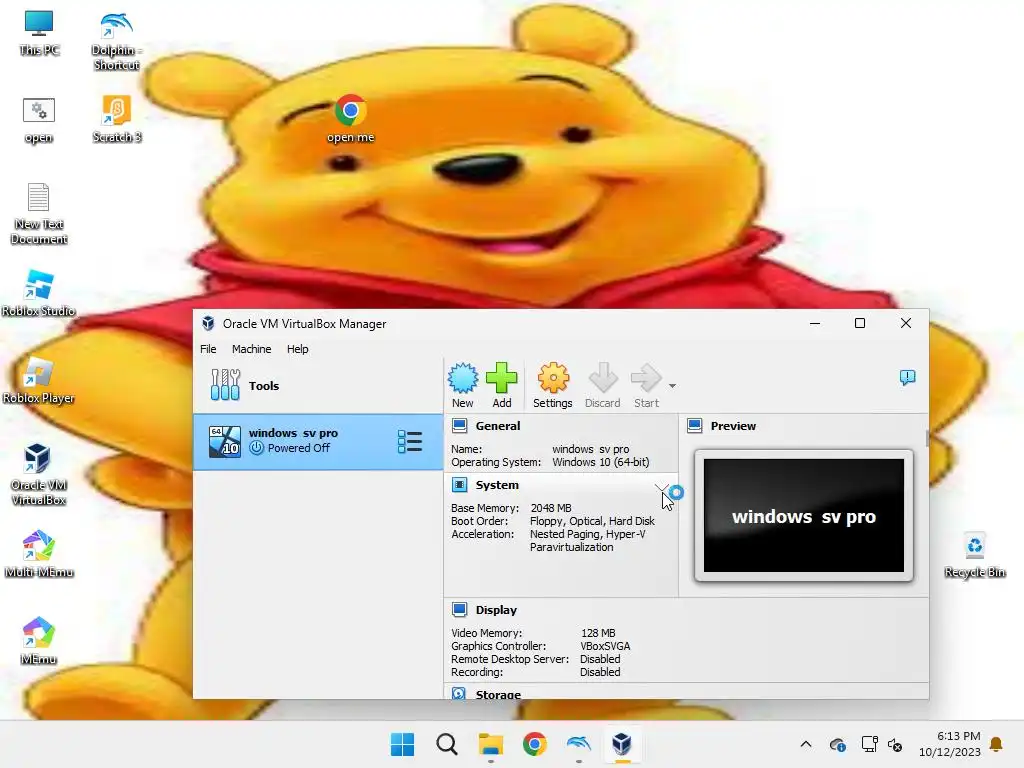This screenshot has width=1024, height=768.
Task: Select the New Text Document desktop icon
Action: pos(39,214)
